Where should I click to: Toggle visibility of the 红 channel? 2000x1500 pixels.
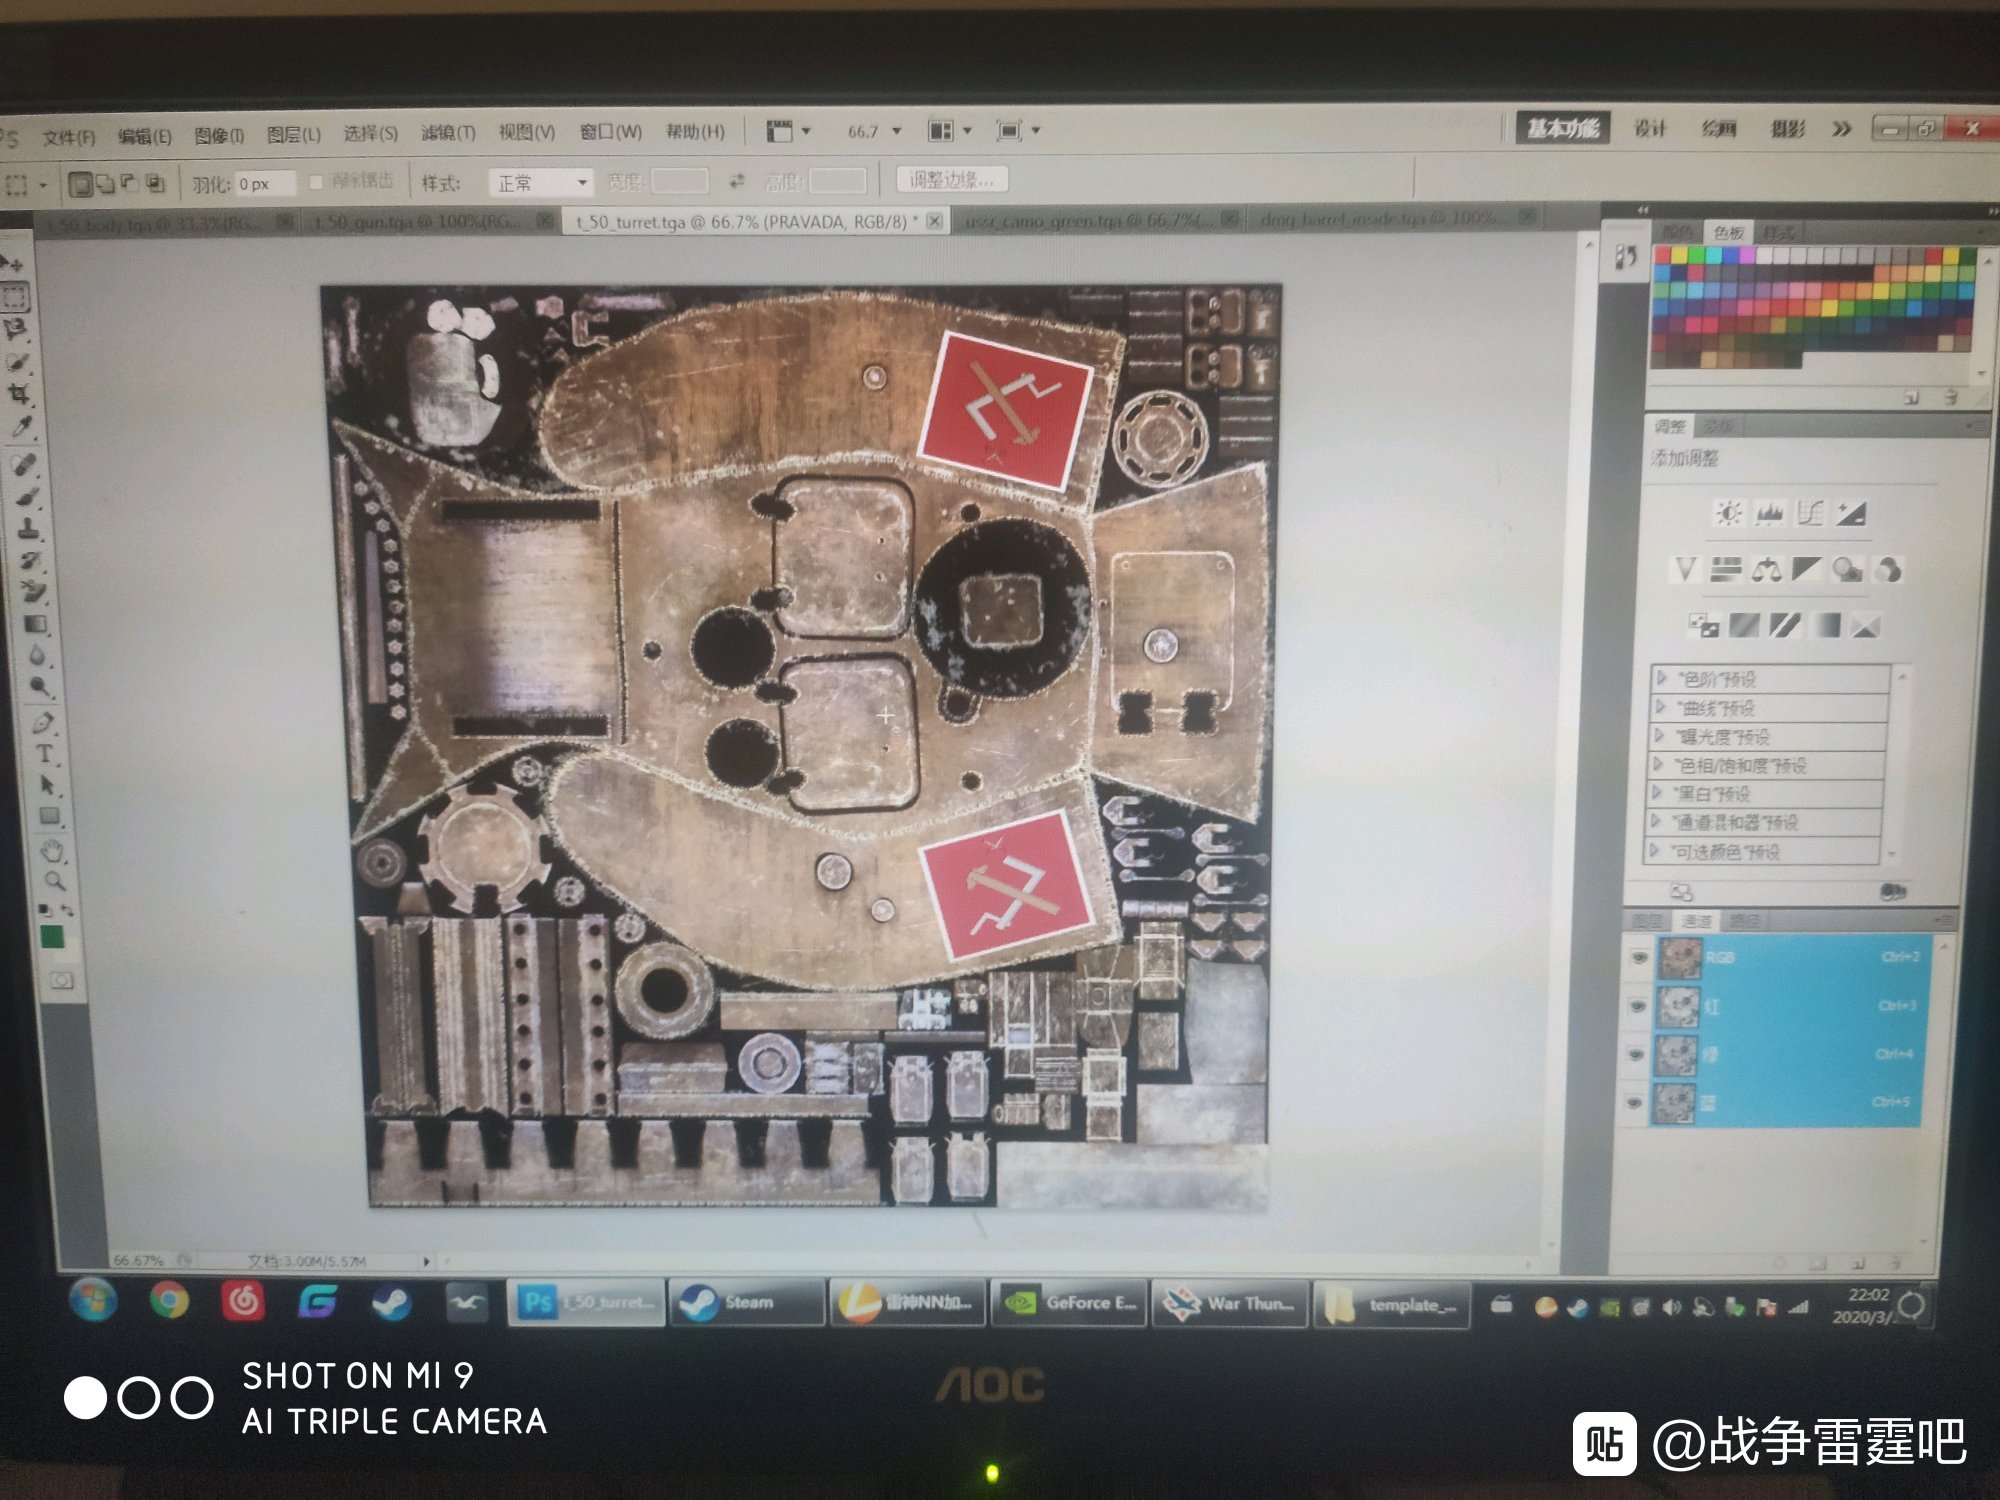[x=1637, y=1006]
